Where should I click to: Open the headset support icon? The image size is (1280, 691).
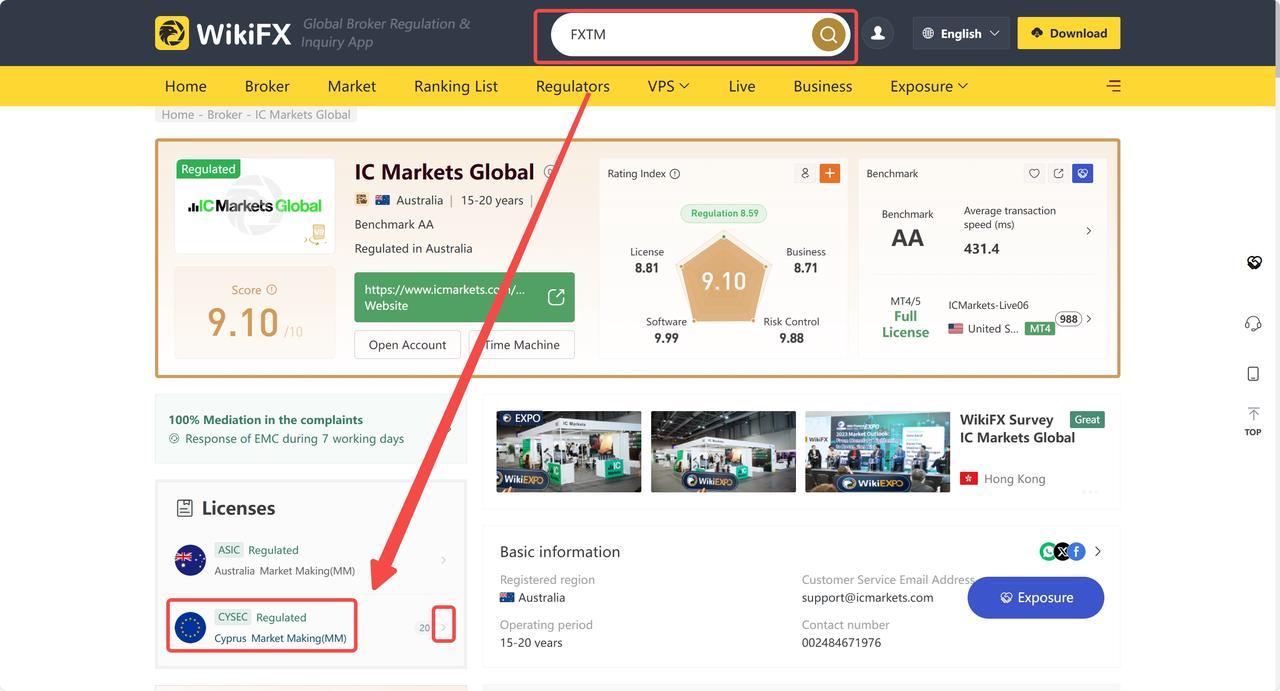click(x=1253, y=323)
